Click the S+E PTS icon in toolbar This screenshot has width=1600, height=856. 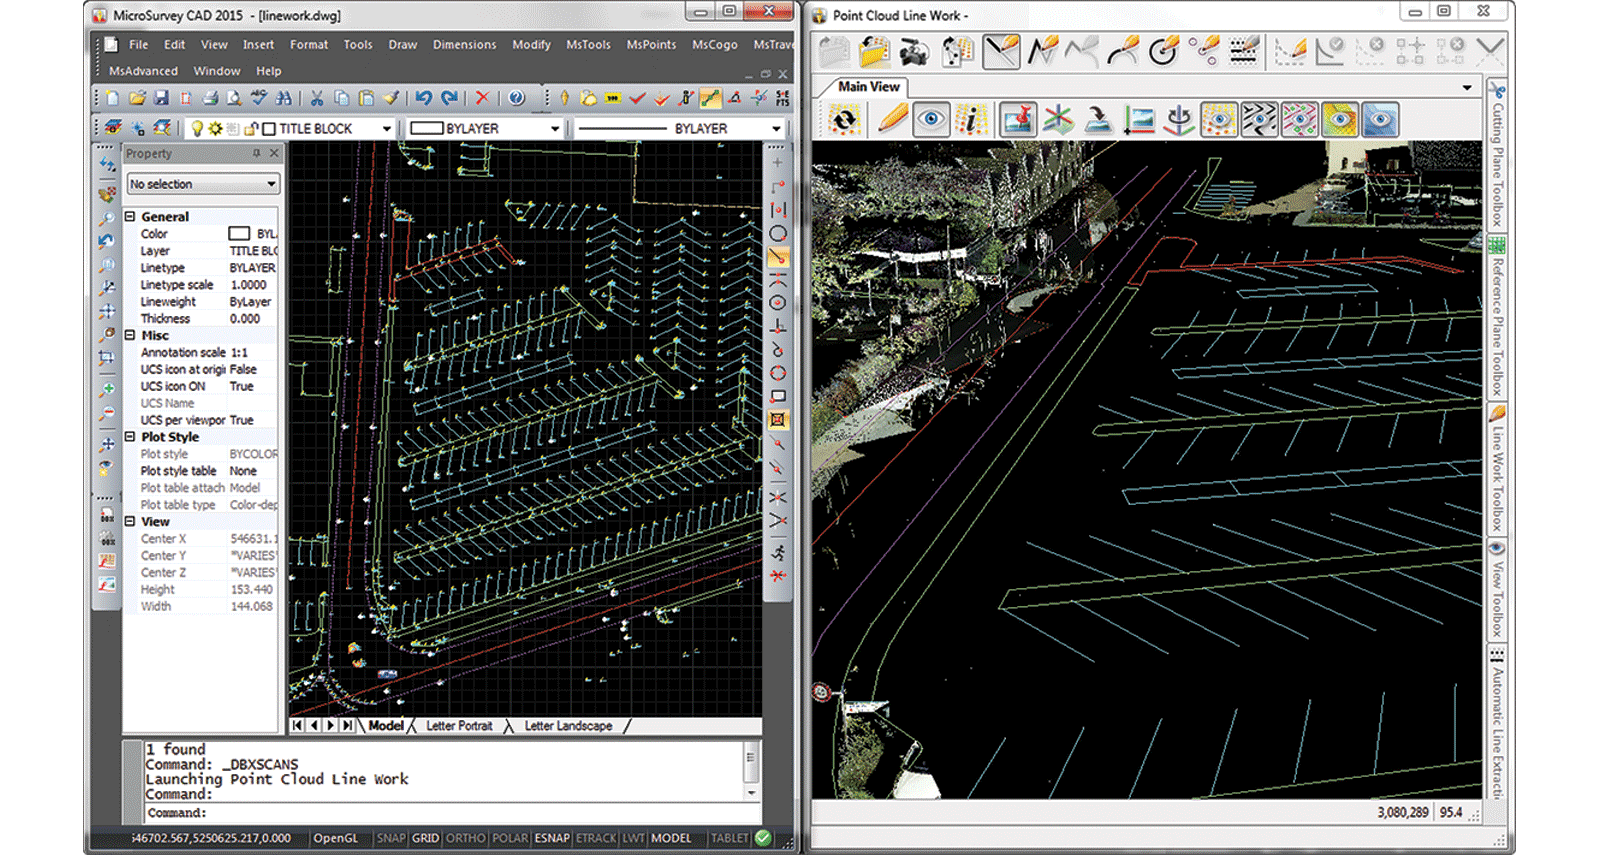pos(783,98)
